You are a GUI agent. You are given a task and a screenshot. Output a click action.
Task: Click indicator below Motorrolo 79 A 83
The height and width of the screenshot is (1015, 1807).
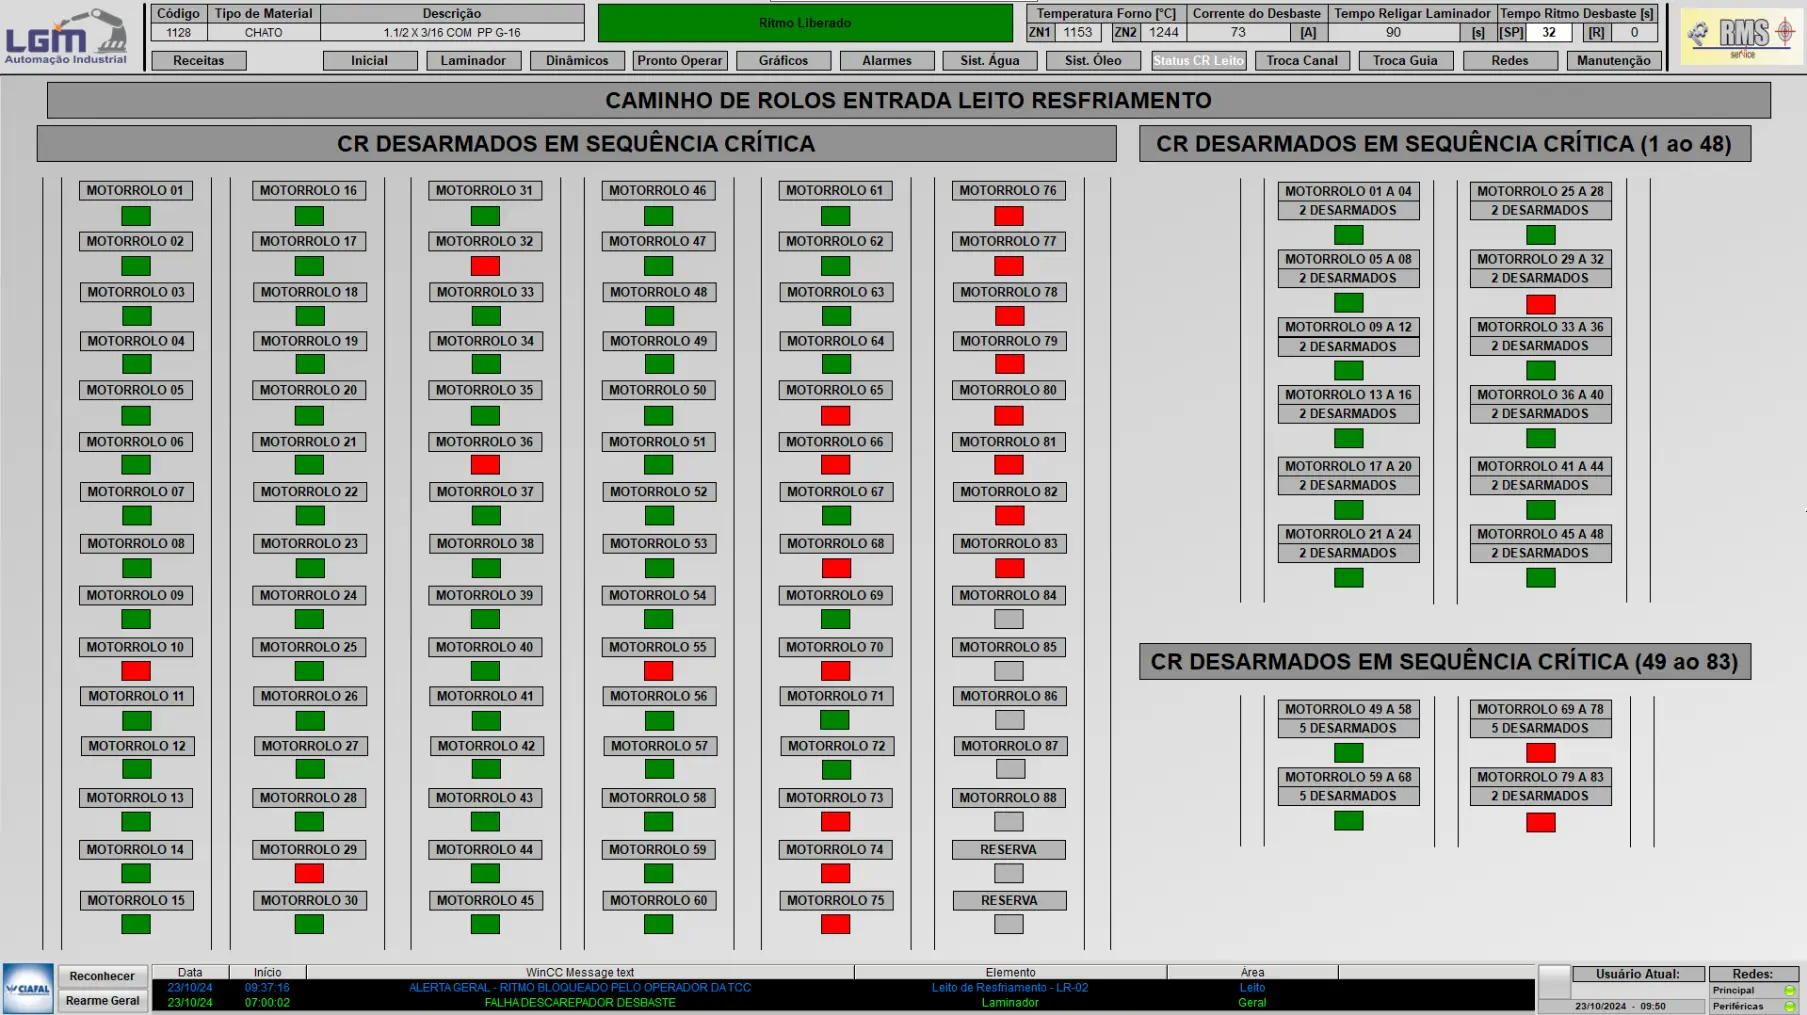coord(1540,822)
